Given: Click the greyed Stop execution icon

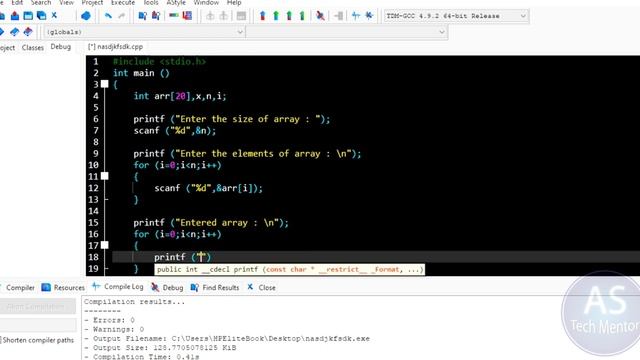Looking at the screenshot, I should [x=338, y=16].
